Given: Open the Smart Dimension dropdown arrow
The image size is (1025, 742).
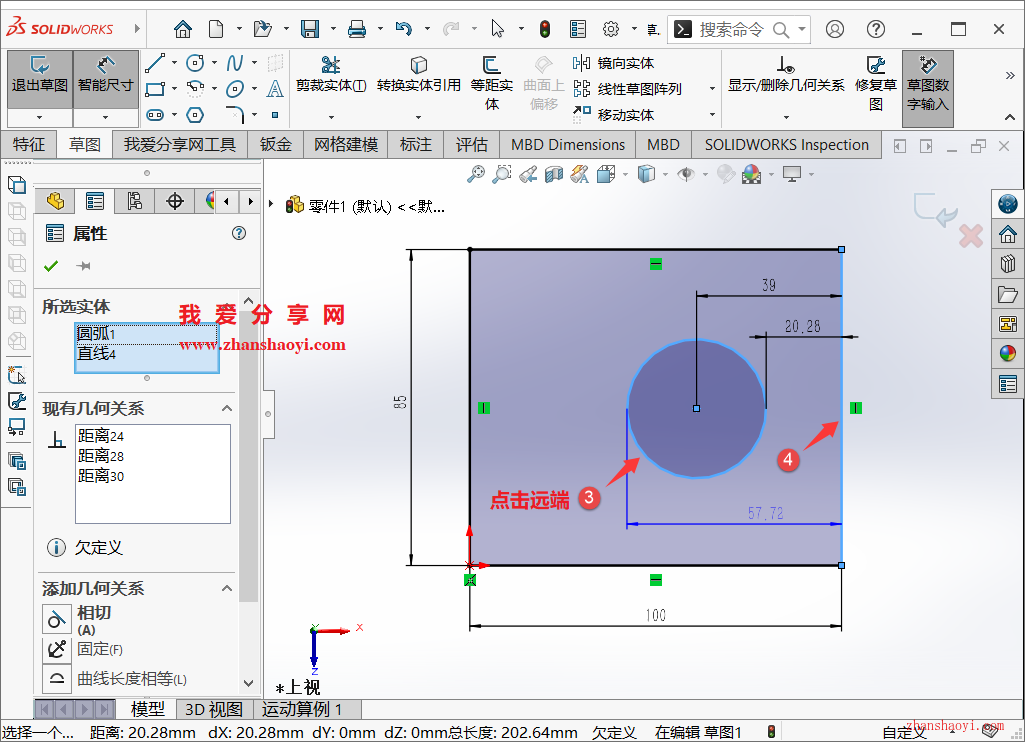Looking at the screenshot, I should tap(105, 118).
